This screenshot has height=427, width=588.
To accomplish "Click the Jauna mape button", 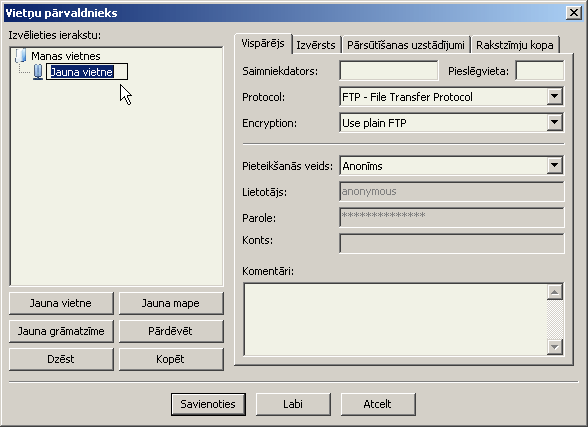I will (x=171, y=303).
